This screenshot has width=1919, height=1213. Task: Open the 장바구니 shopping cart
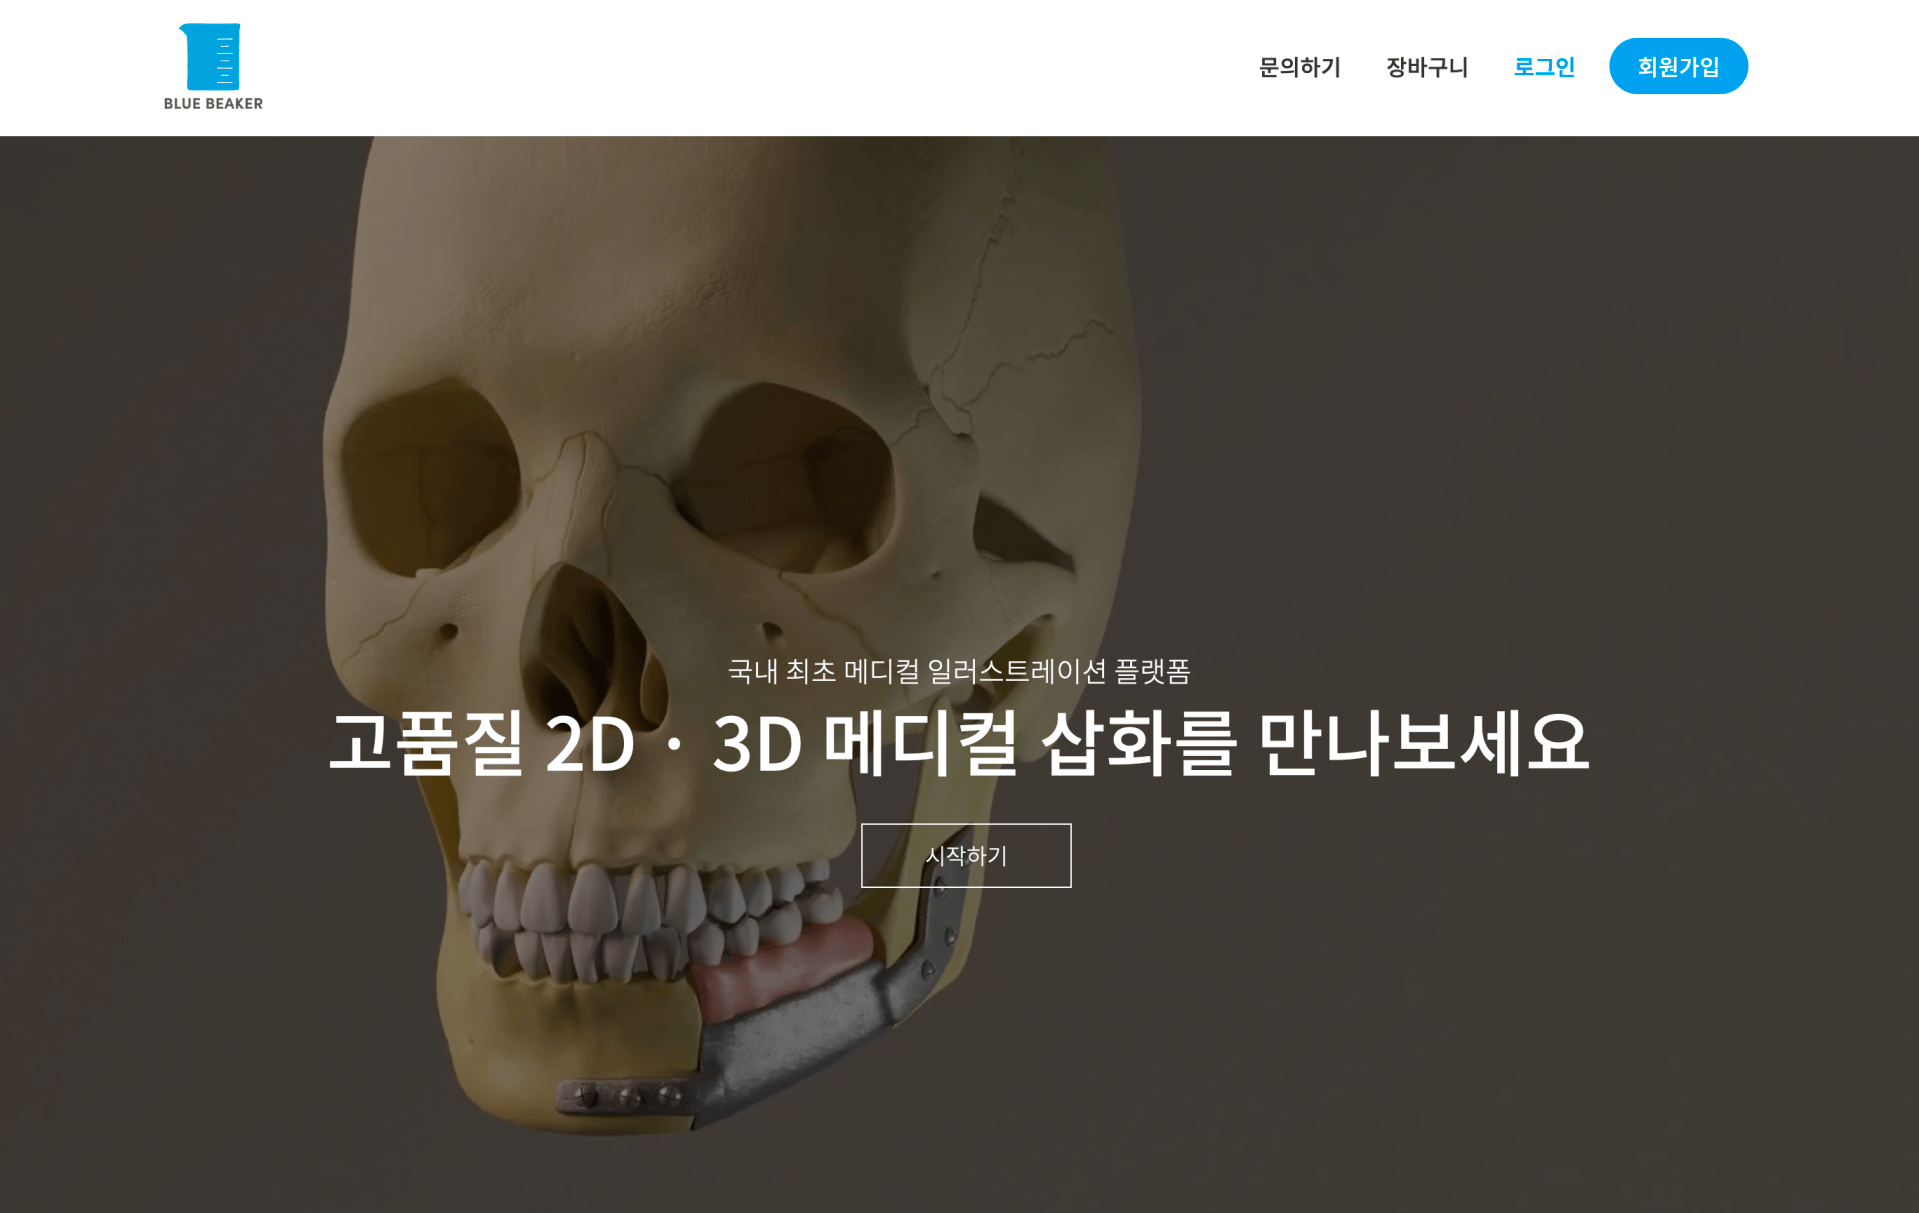[1426, 67]
